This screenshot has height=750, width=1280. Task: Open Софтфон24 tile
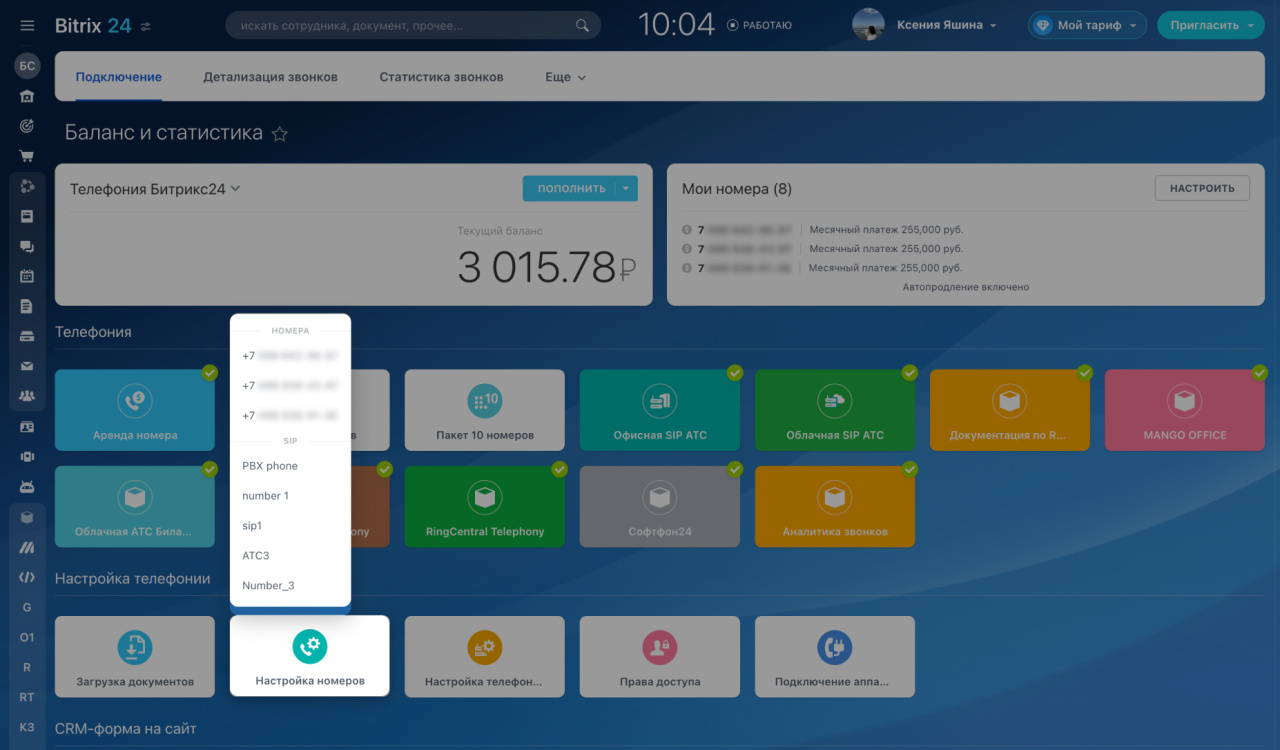[660, 506]
